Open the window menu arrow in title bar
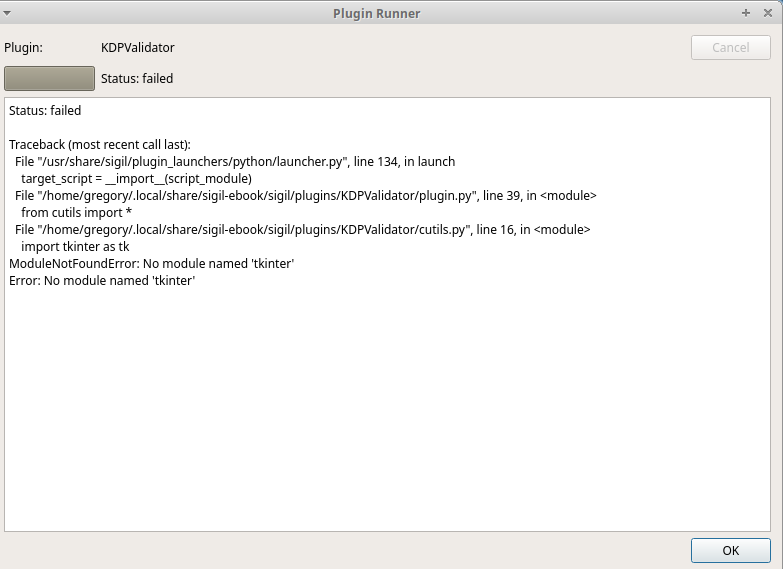Viewport: 783px width, 569px height. 9,13
